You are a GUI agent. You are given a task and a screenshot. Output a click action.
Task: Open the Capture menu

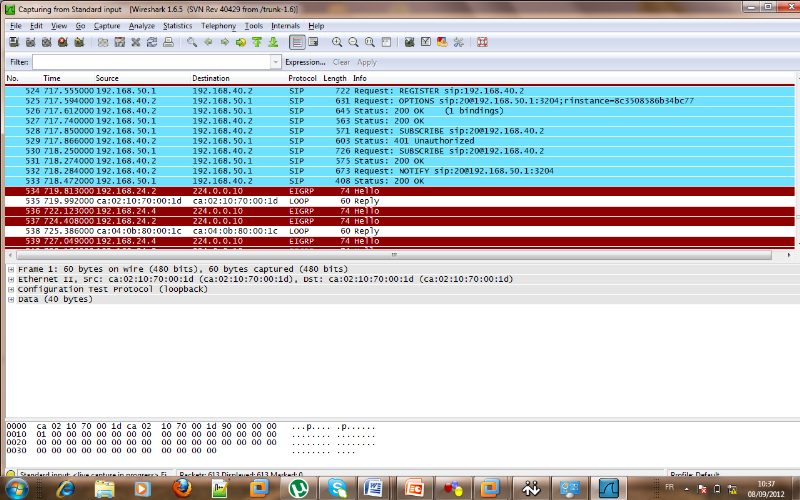point(107,26)
